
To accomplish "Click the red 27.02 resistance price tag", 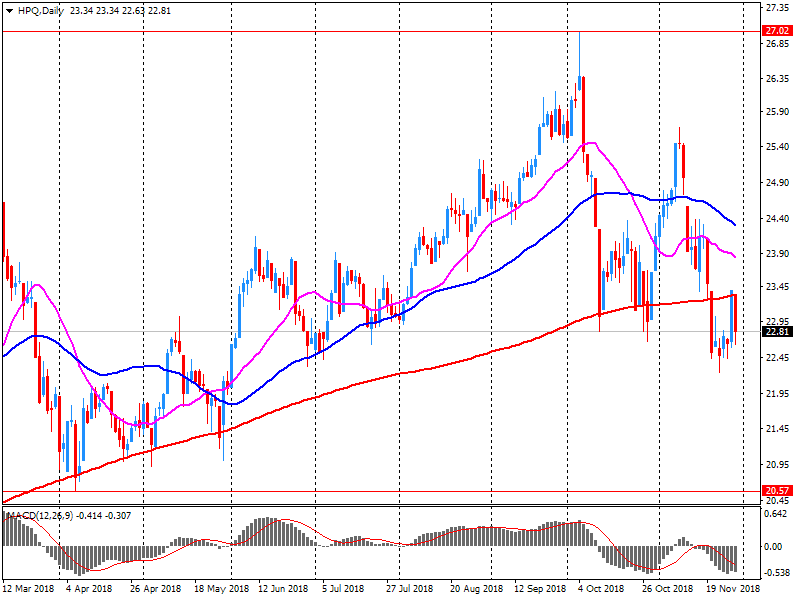I will pos(777,31).
